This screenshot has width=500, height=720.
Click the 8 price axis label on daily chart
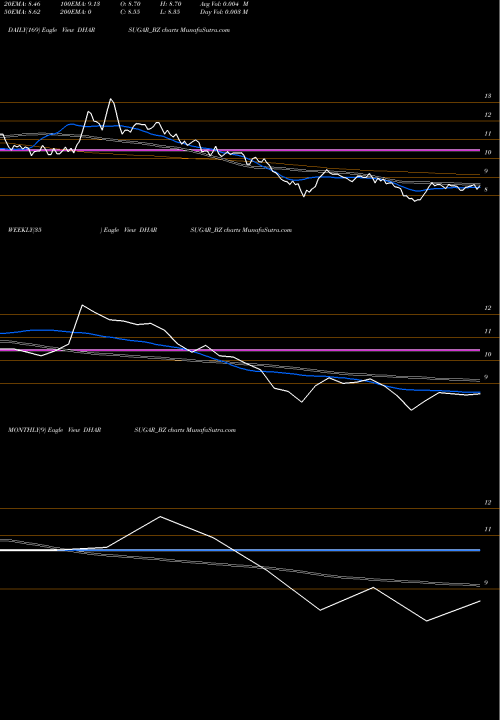488,190
